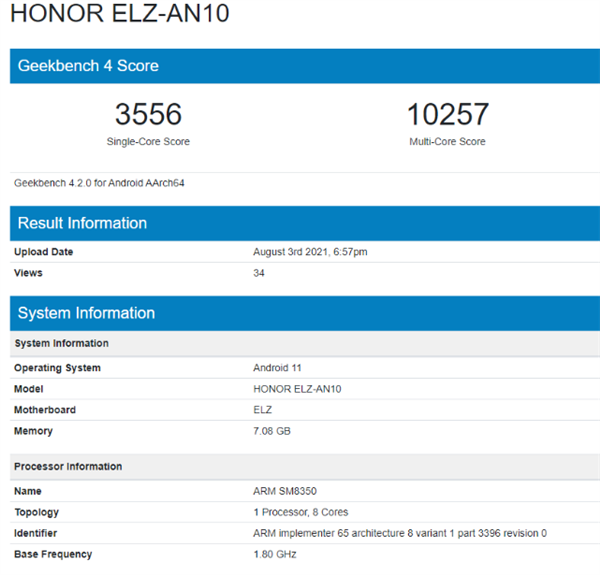Image resolution: width=600 pixels, height=575 pixels.
Task: Click the Operating System label
Action: pos(57,368)
